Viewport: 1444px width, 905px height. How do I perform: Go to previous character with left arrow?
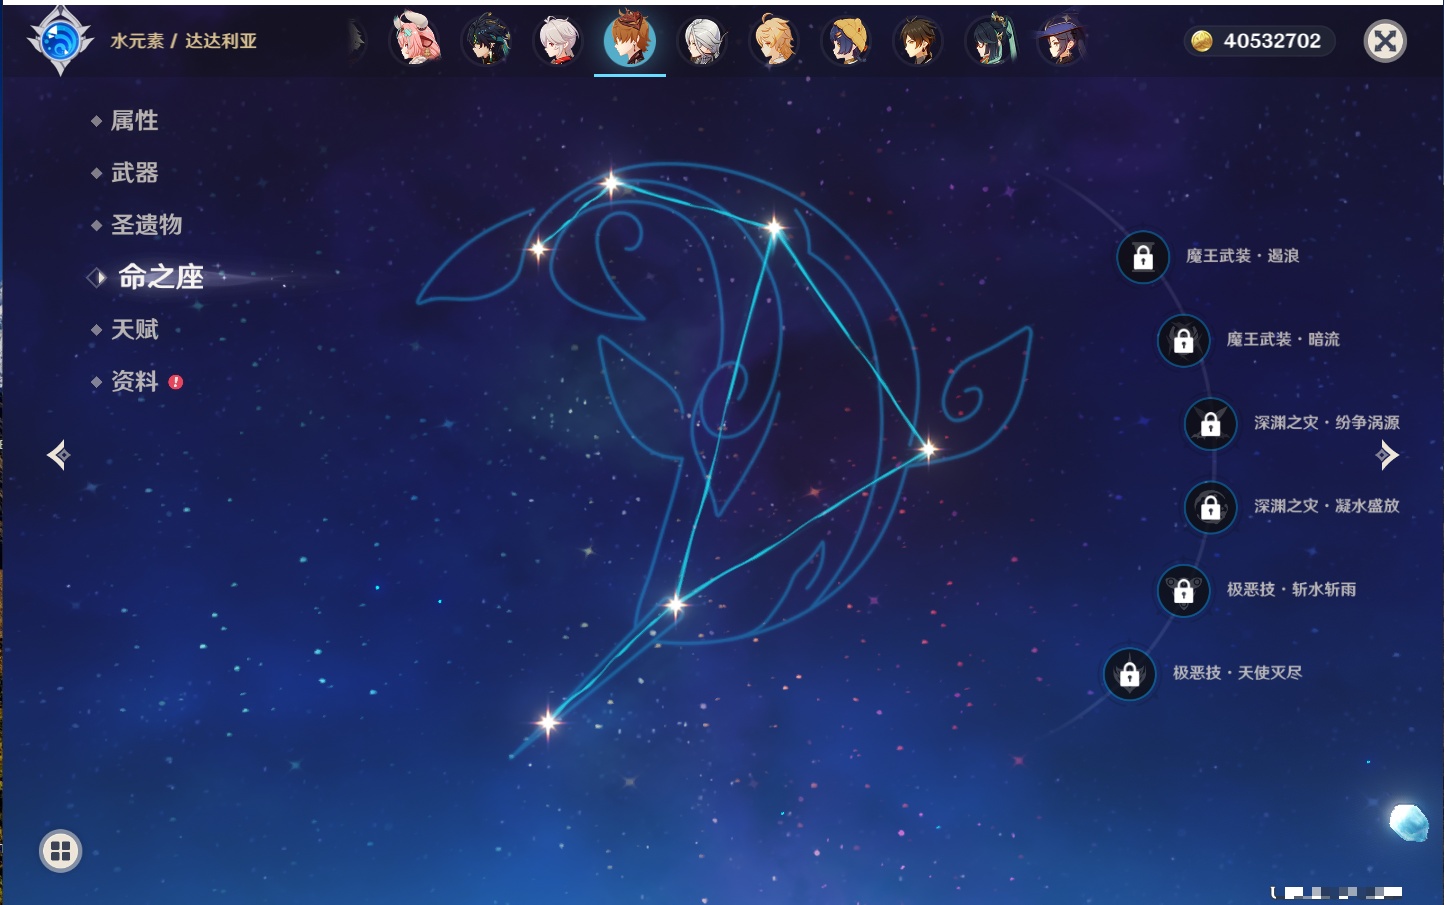pyautogui.click(x=58, y=455)
